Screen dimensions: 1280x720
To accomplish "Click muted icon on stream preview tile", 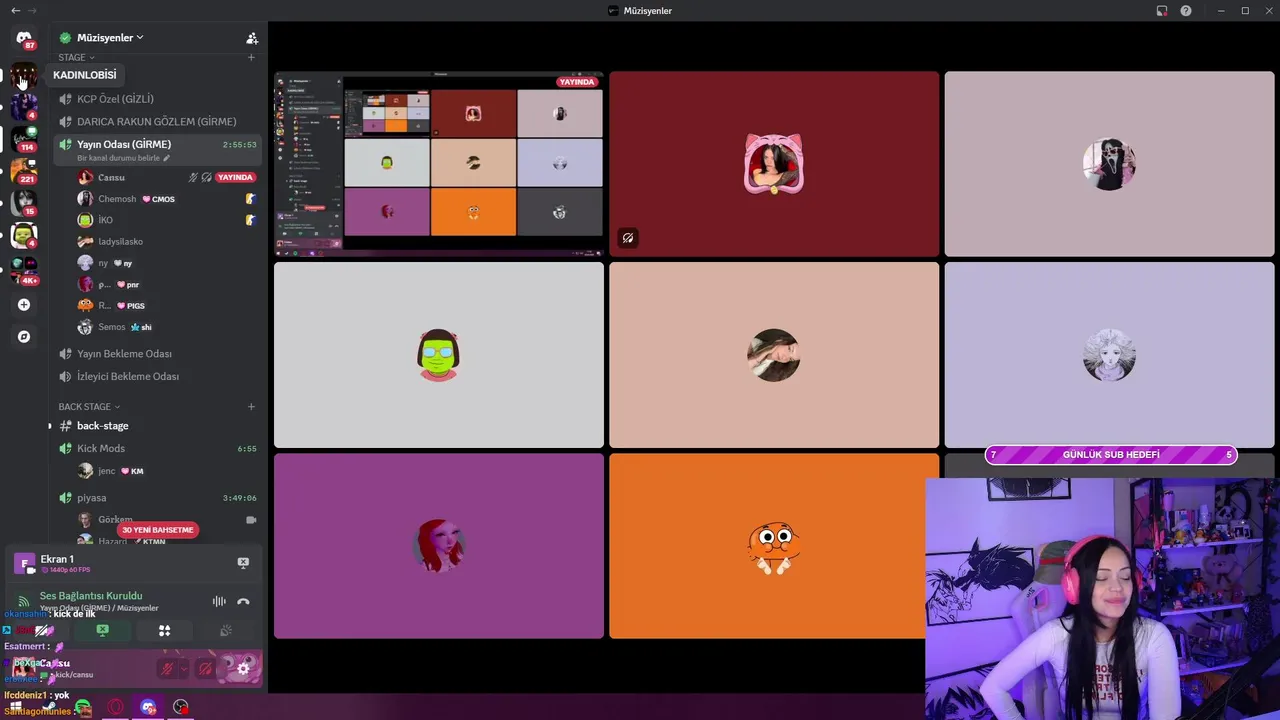I will 627,238.
